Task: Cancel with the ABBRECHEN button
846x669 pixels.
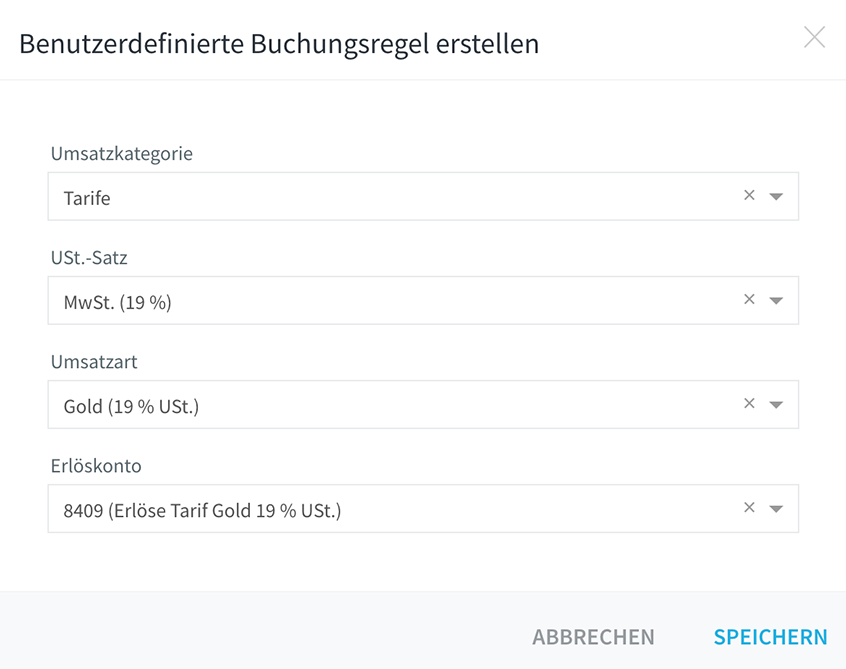Action: point(593,637)
